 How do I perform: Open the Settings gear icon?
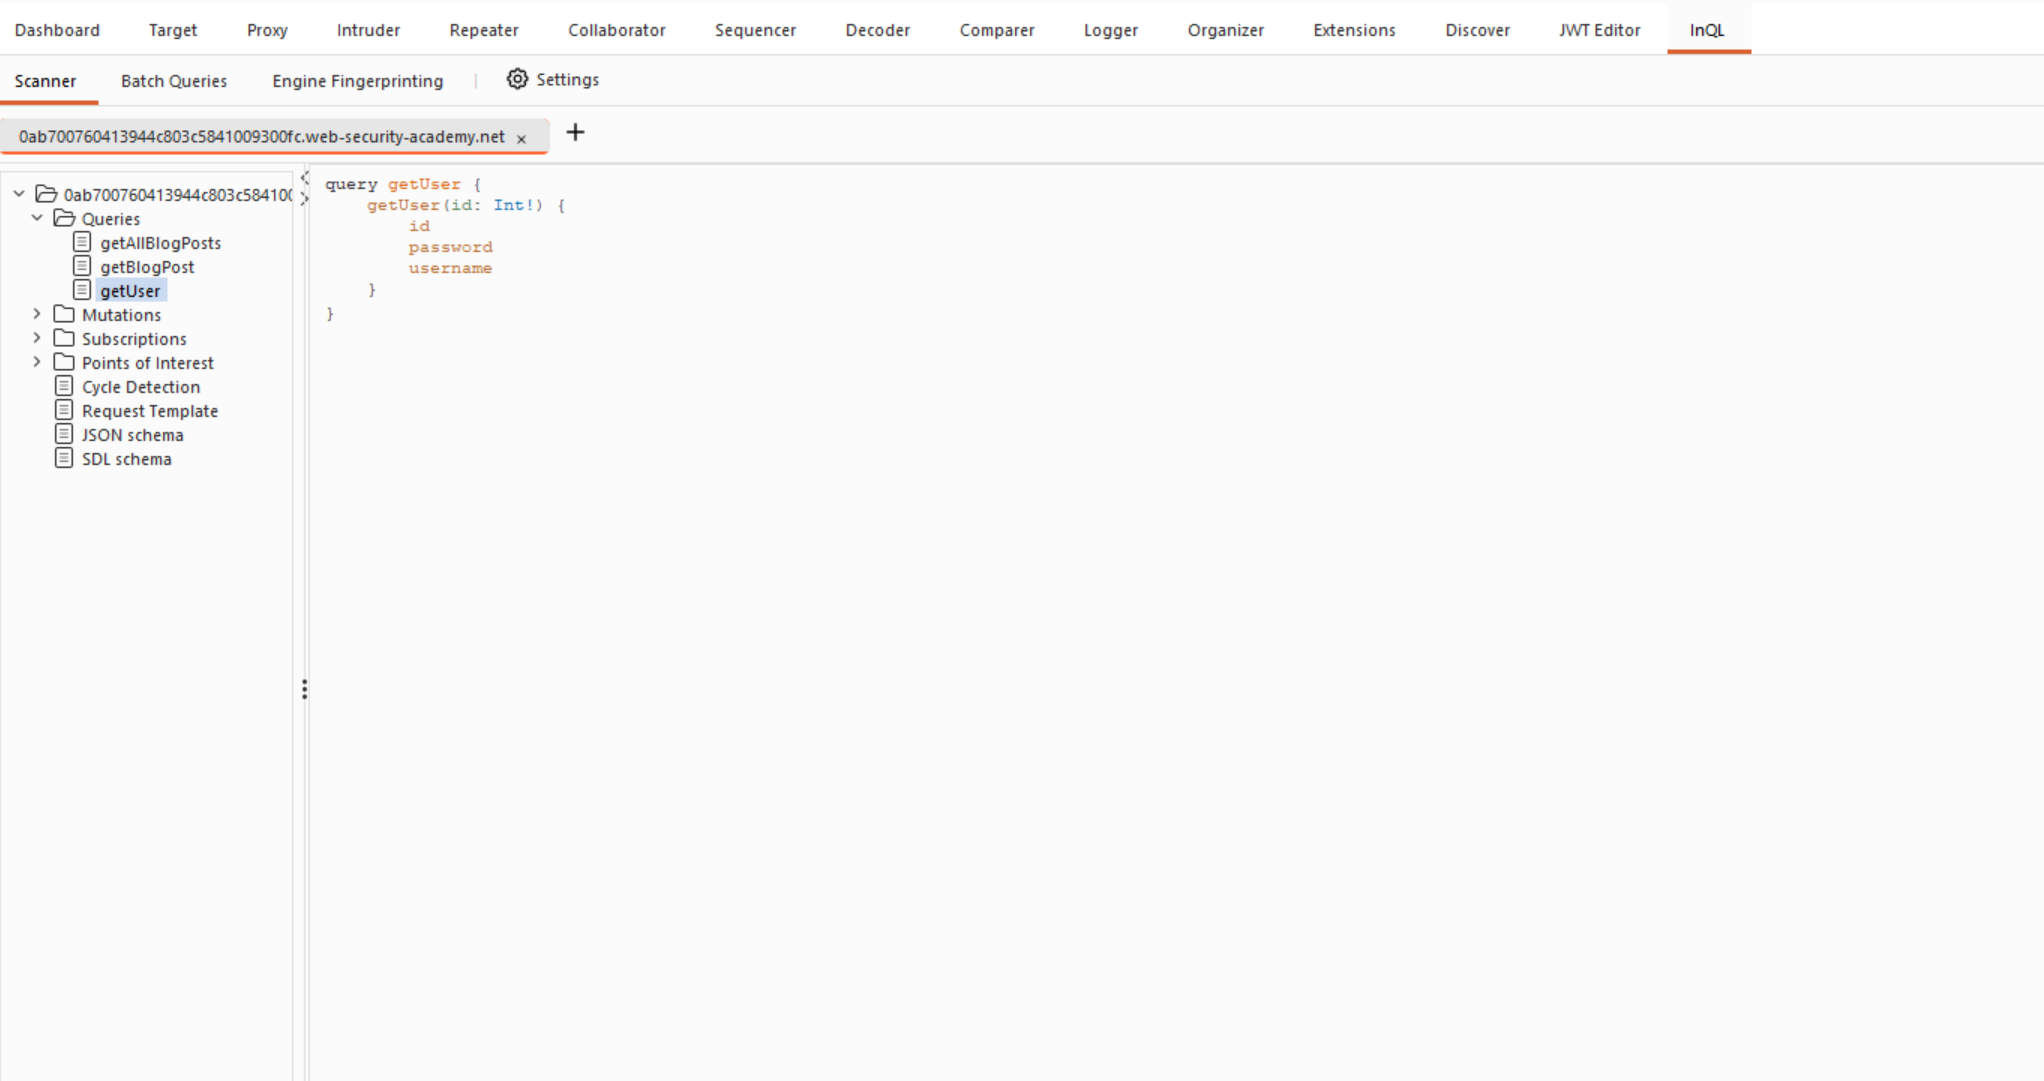(517, 79)
